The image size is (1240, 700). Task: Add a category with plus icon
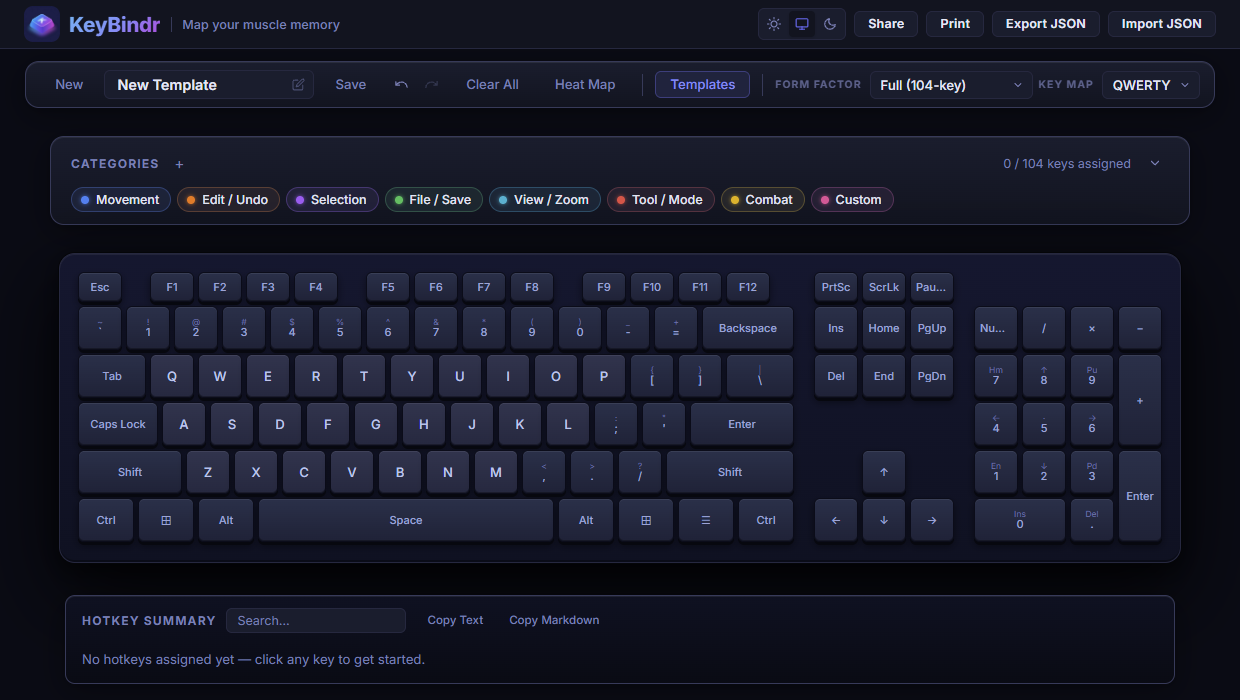[x=180, y=164]
